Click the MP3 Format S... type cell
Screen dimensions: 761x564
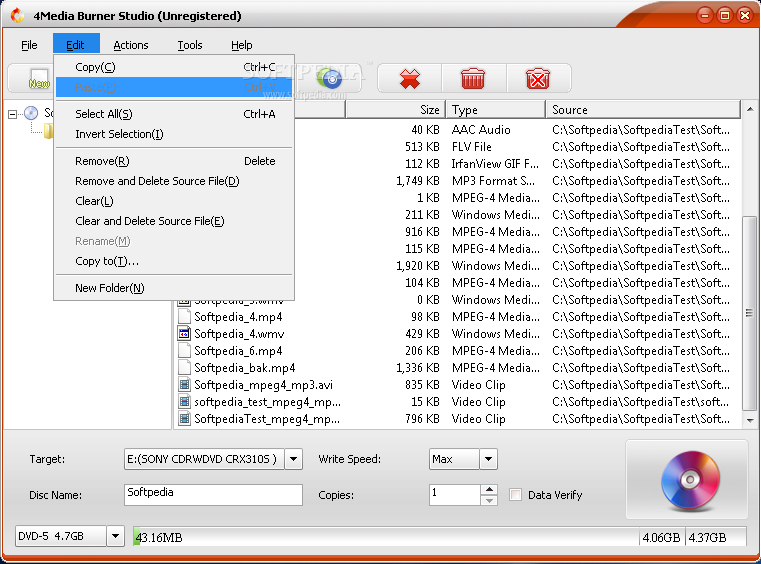pyautogui.click(x=494, y=181)
